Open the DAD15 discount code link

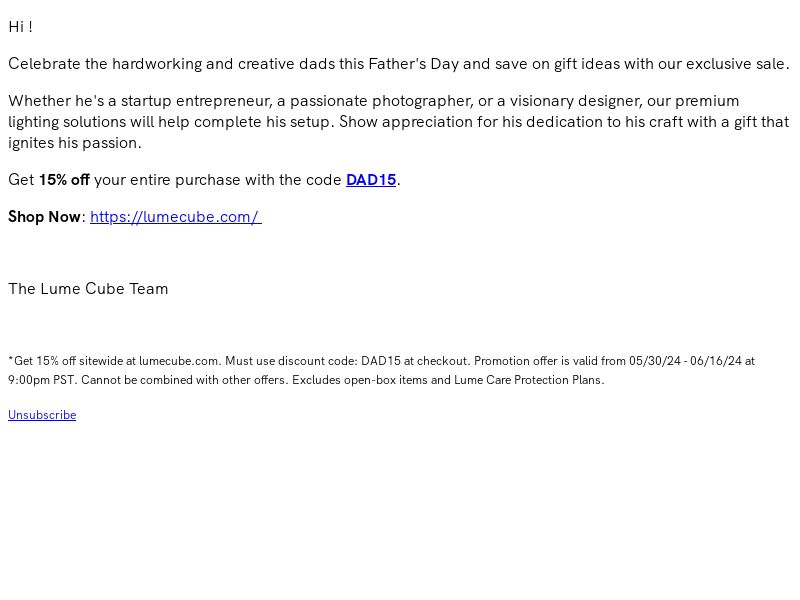[371, 180]
